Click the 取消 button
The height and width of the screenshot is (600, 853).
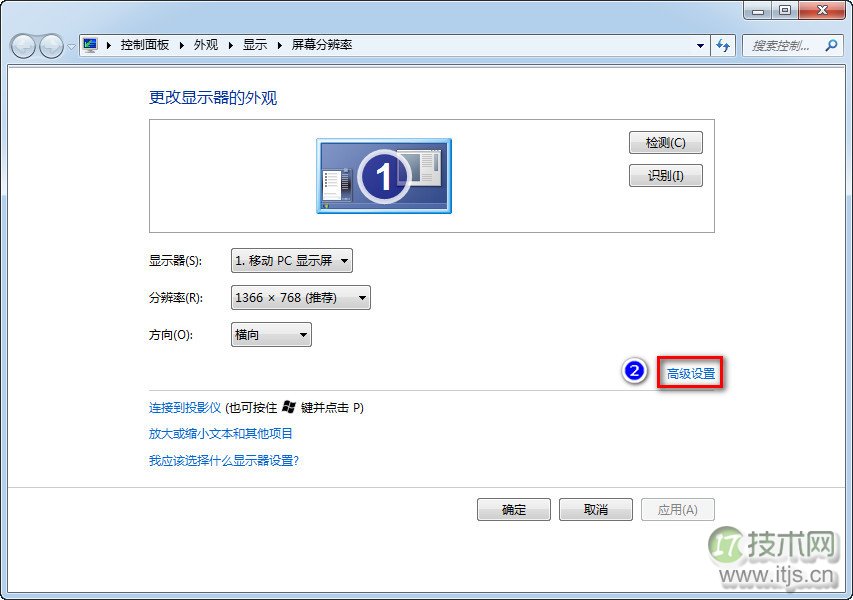pos(596,510)
